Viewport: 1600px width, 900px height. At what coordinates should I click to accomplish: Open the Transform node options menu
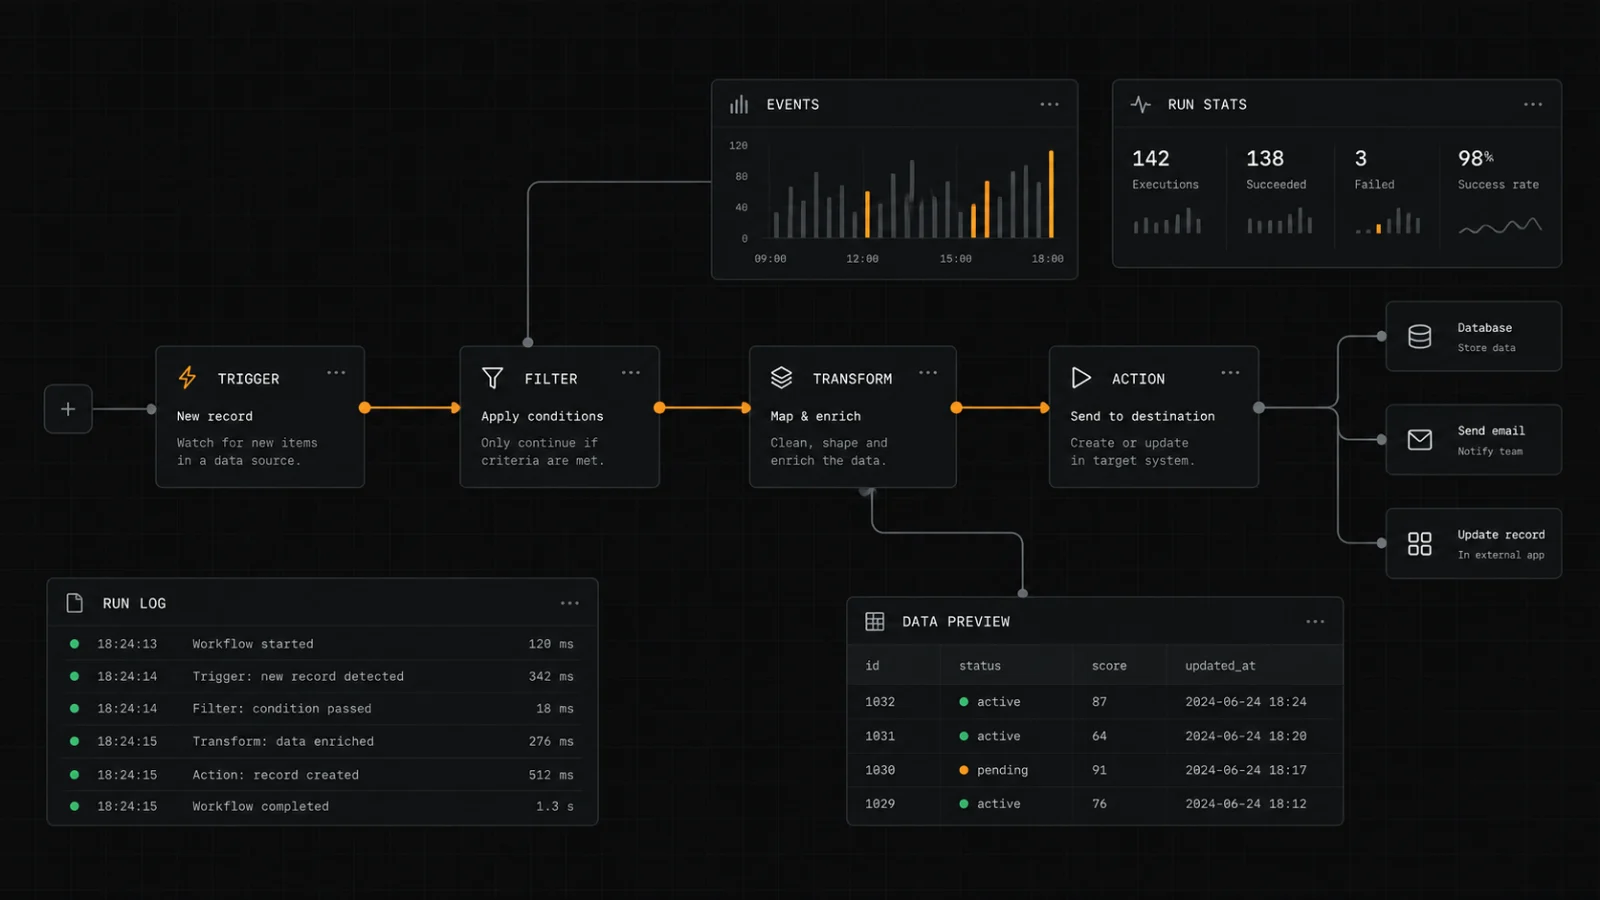(x=928, y=373)
